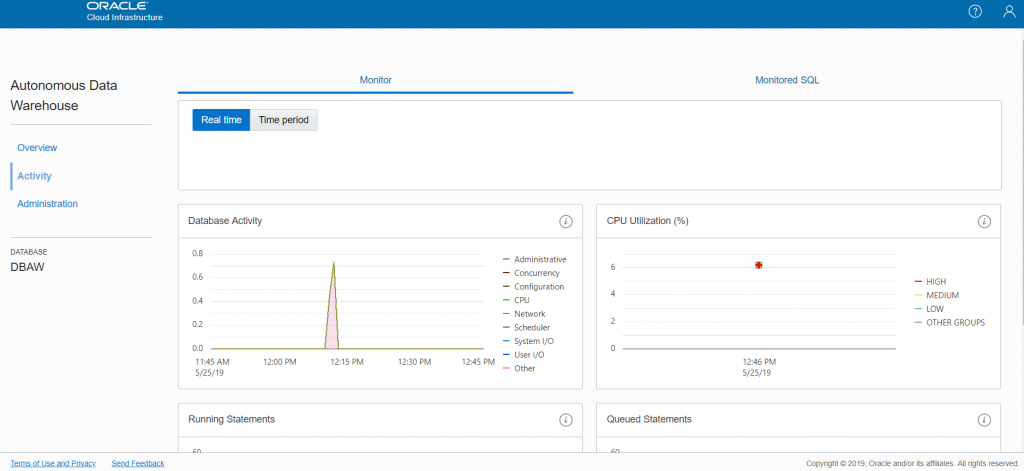The height and width of the screenshot is (471, 1024).
Task: Open the help question mark icon
Action: point(975,12)
